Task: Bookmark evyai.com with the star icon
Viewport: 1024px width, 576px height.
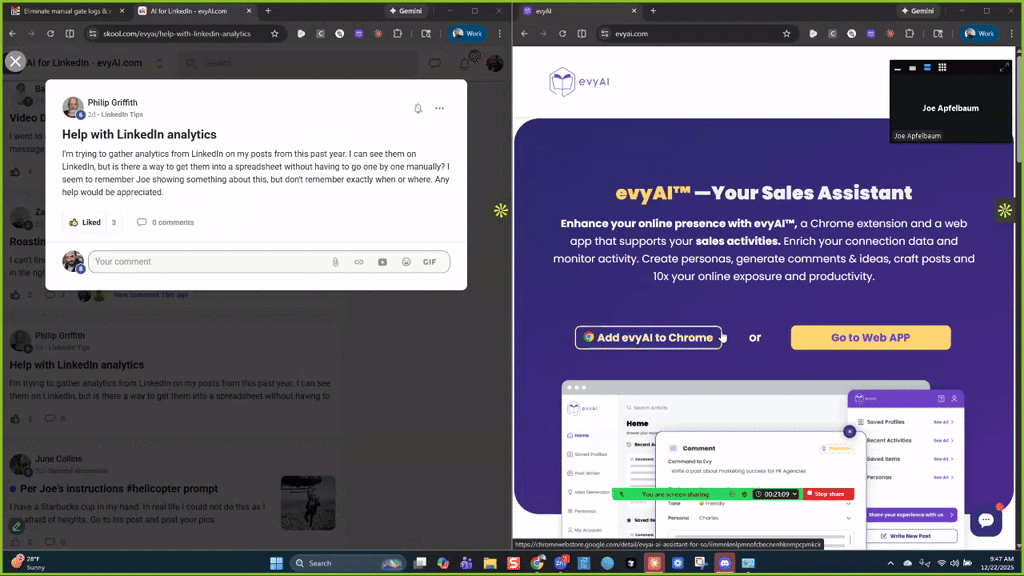Action: pyautogui.click(x=787, y=32)
